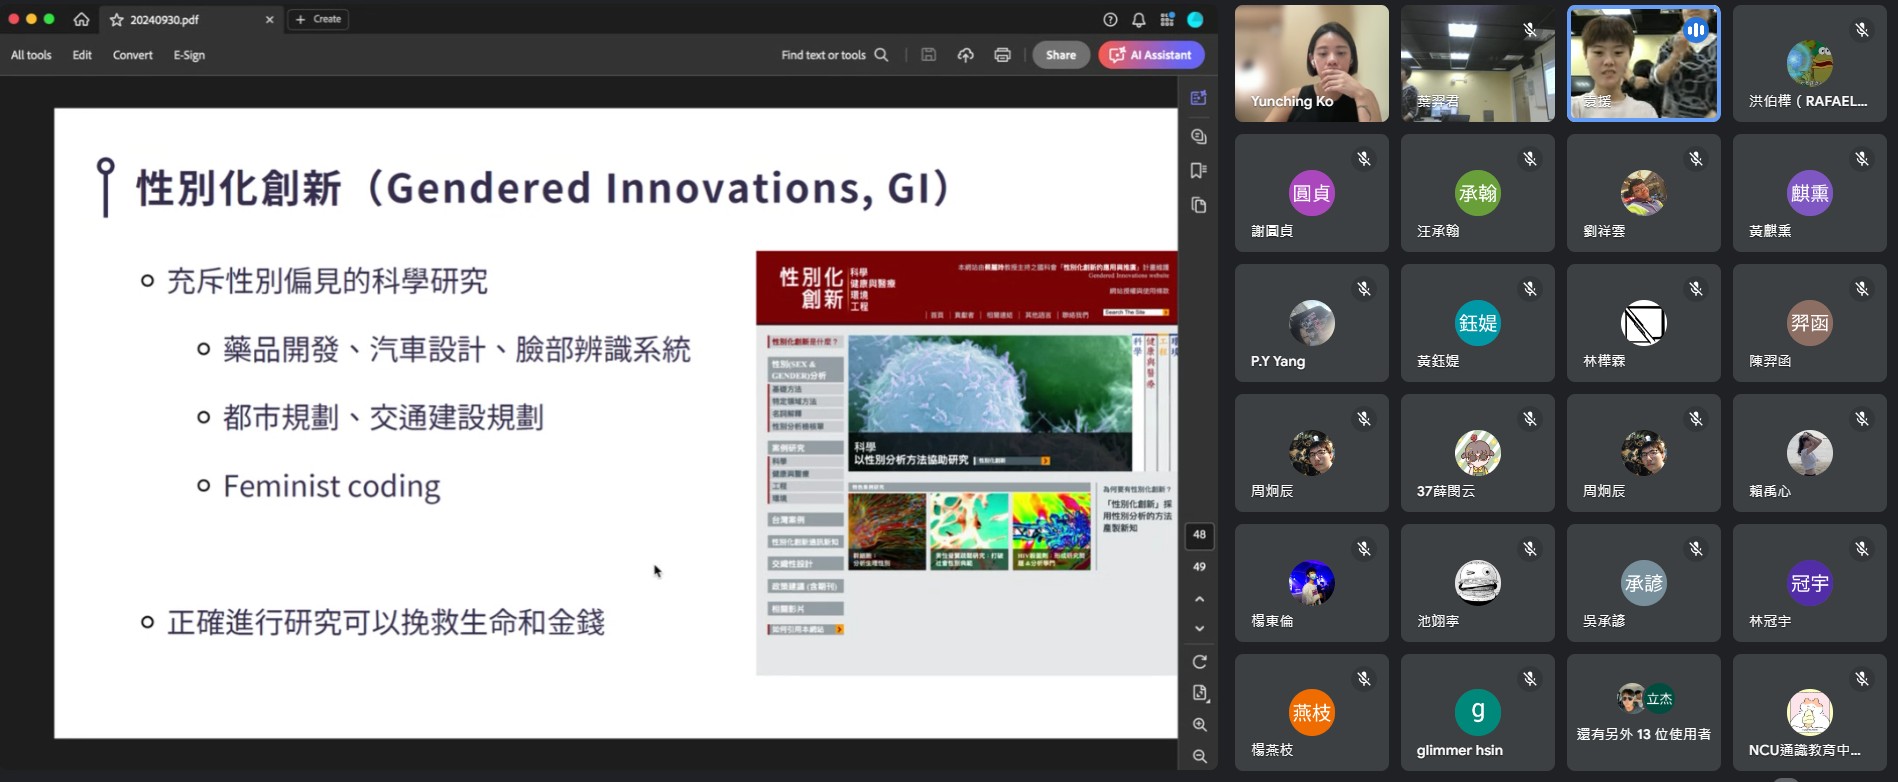Image resolution: width=1898 pixels, height=782 pixels.
Task: Open the page display options dropdown
Action: [1199, 693]
